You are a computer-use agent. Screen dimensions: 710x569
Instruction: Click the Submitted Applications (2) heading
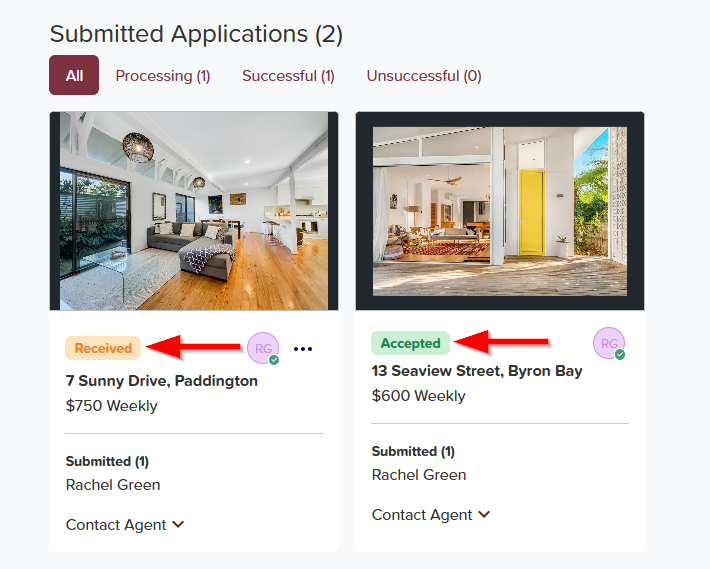(196, 34)
